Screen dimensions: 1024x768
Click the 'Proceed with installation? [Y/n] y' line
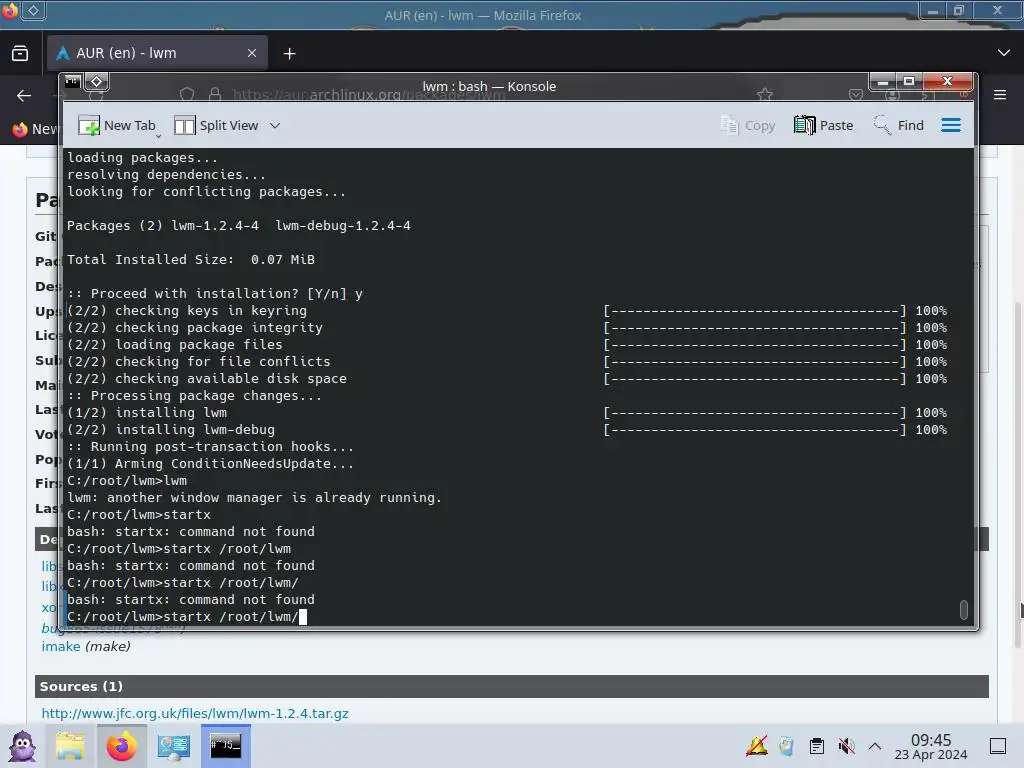click(x=215, y=294)
